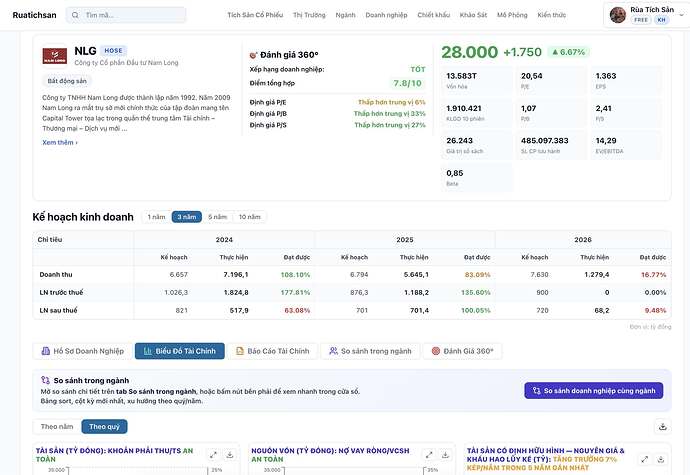Screen dimensions: 690x475
Task: Switch charts to Theo quý
Action: (104, 427)
